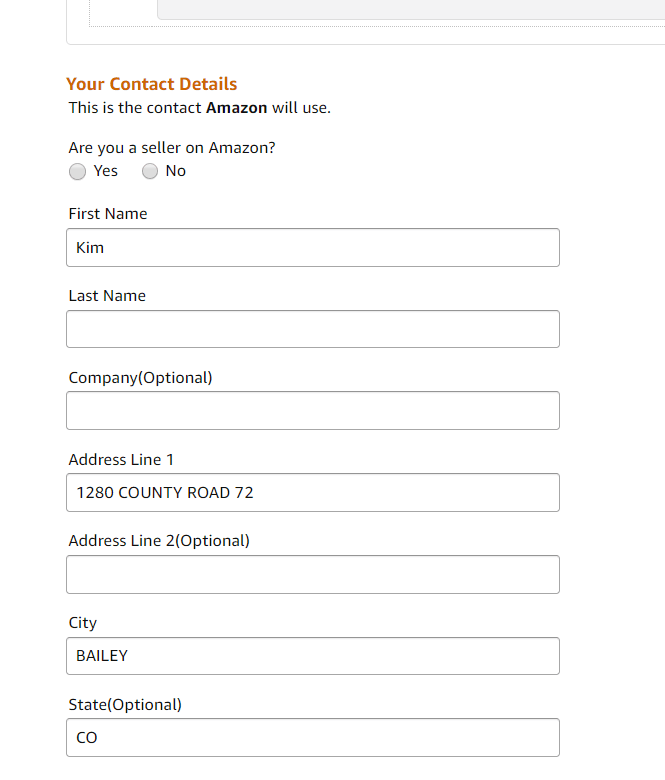Click the "Company(Optional)" label
The height and width of the screenshot is (780, 665).
pos(140,378)
